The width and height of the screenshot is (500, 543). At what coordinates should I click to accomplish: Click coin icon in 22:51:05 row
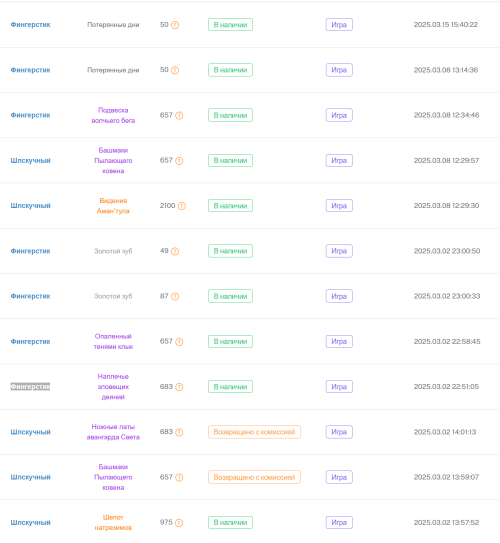point(179,387)
